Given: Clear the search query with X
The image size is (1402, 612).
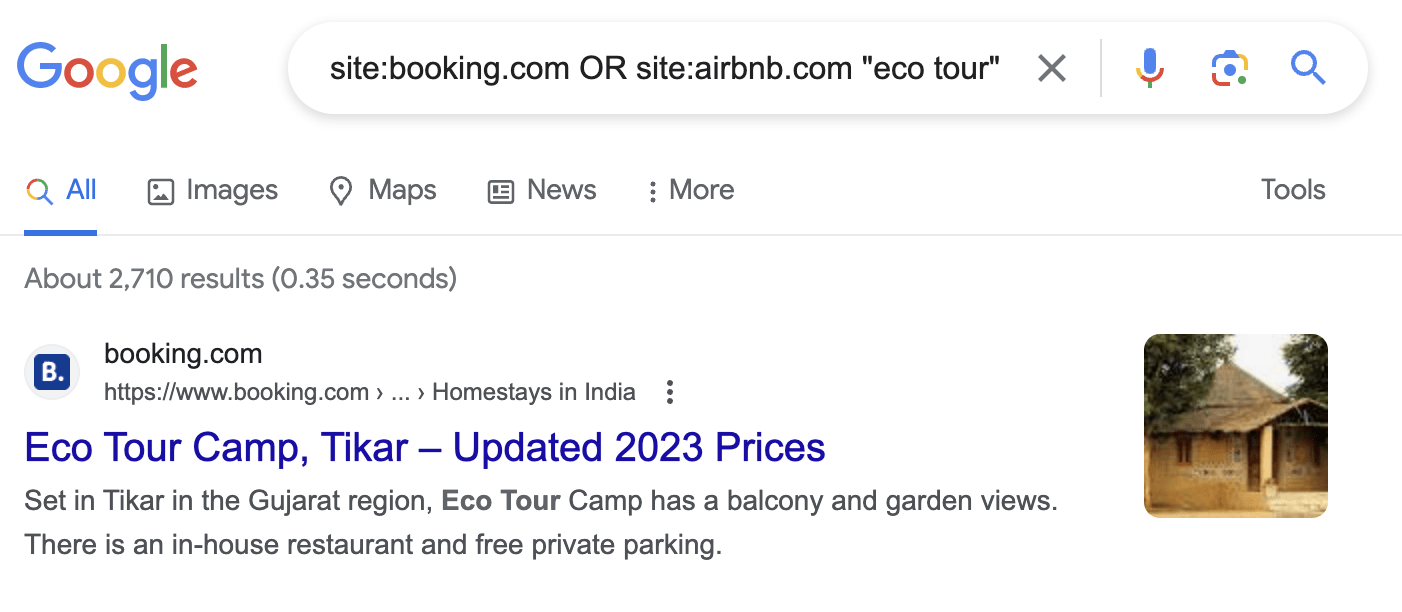Looking at the screenshot, I should point(1051,69).
